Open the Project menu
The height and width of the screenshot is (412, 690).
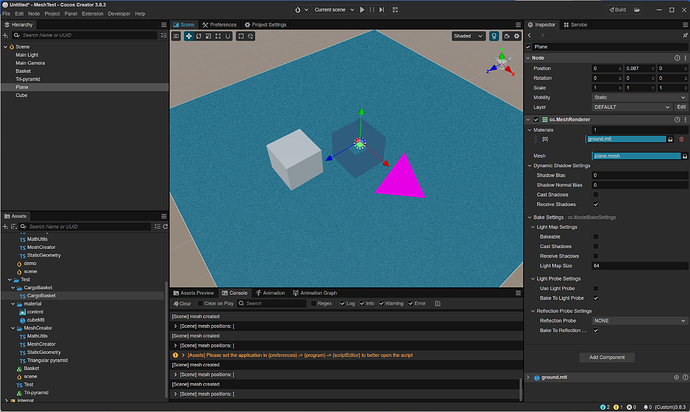[52, 14]
